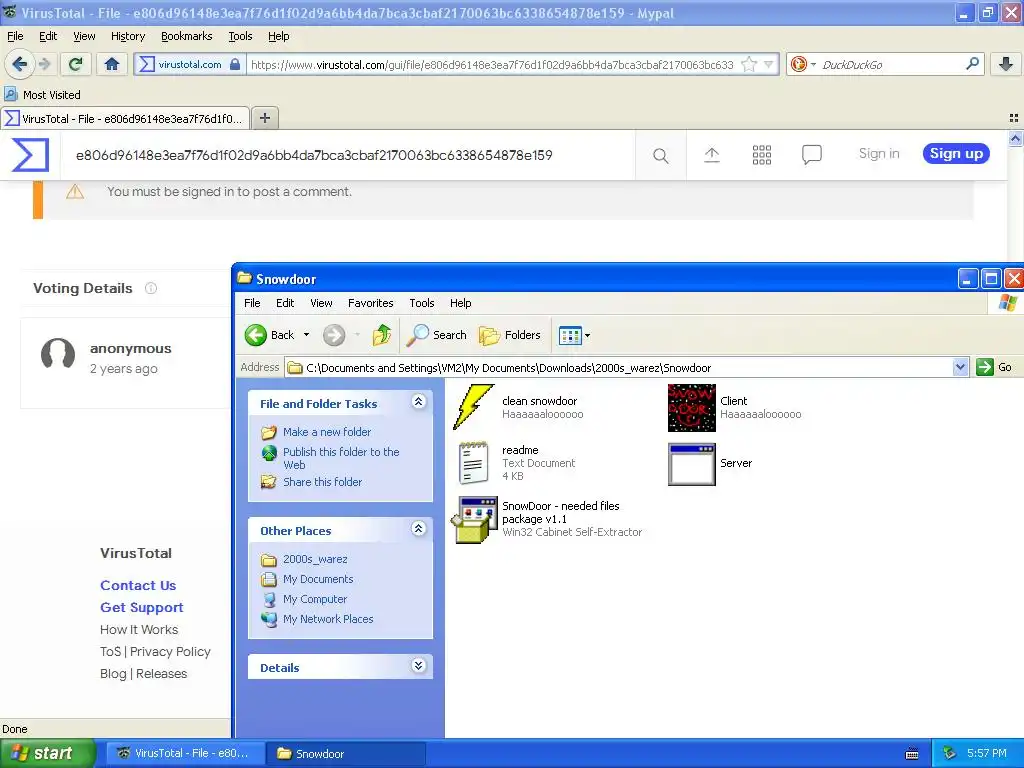Open the browser URL history dropdown
Viewport: 1024px width, 768px height.
tap(769, 64)
